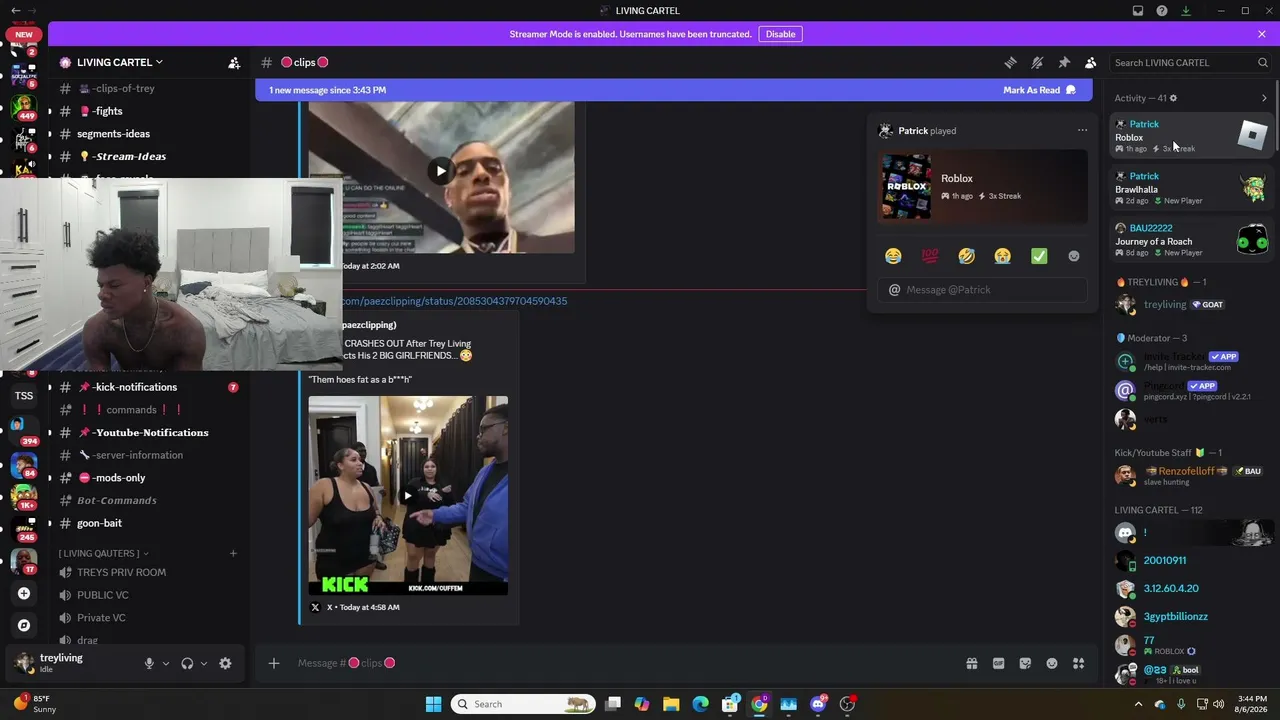
Task: Open the Activity settings gear
Action: click(1173, 98)
